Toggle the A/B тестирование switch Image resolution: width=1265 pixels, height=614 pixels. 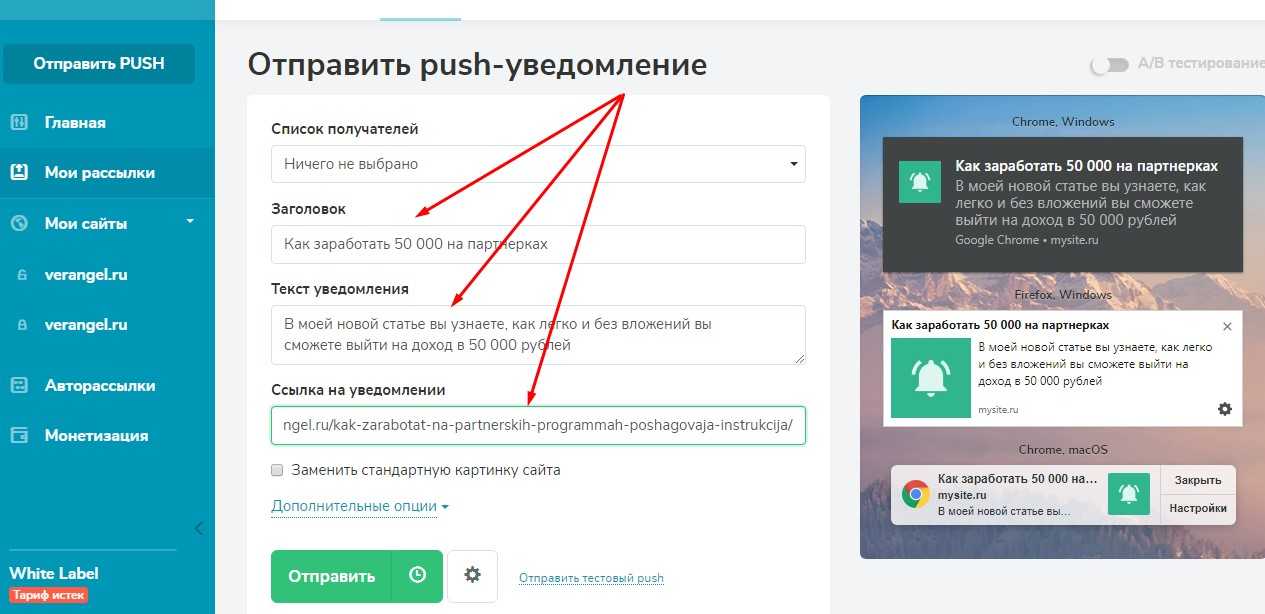[1109, 65]
